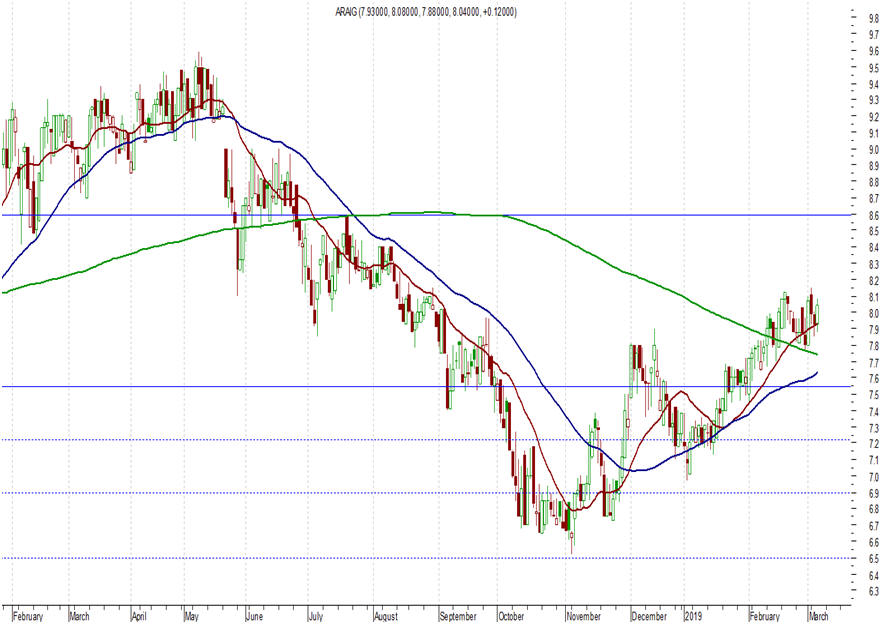Select the October month label
883x624 pixels.
511,616
